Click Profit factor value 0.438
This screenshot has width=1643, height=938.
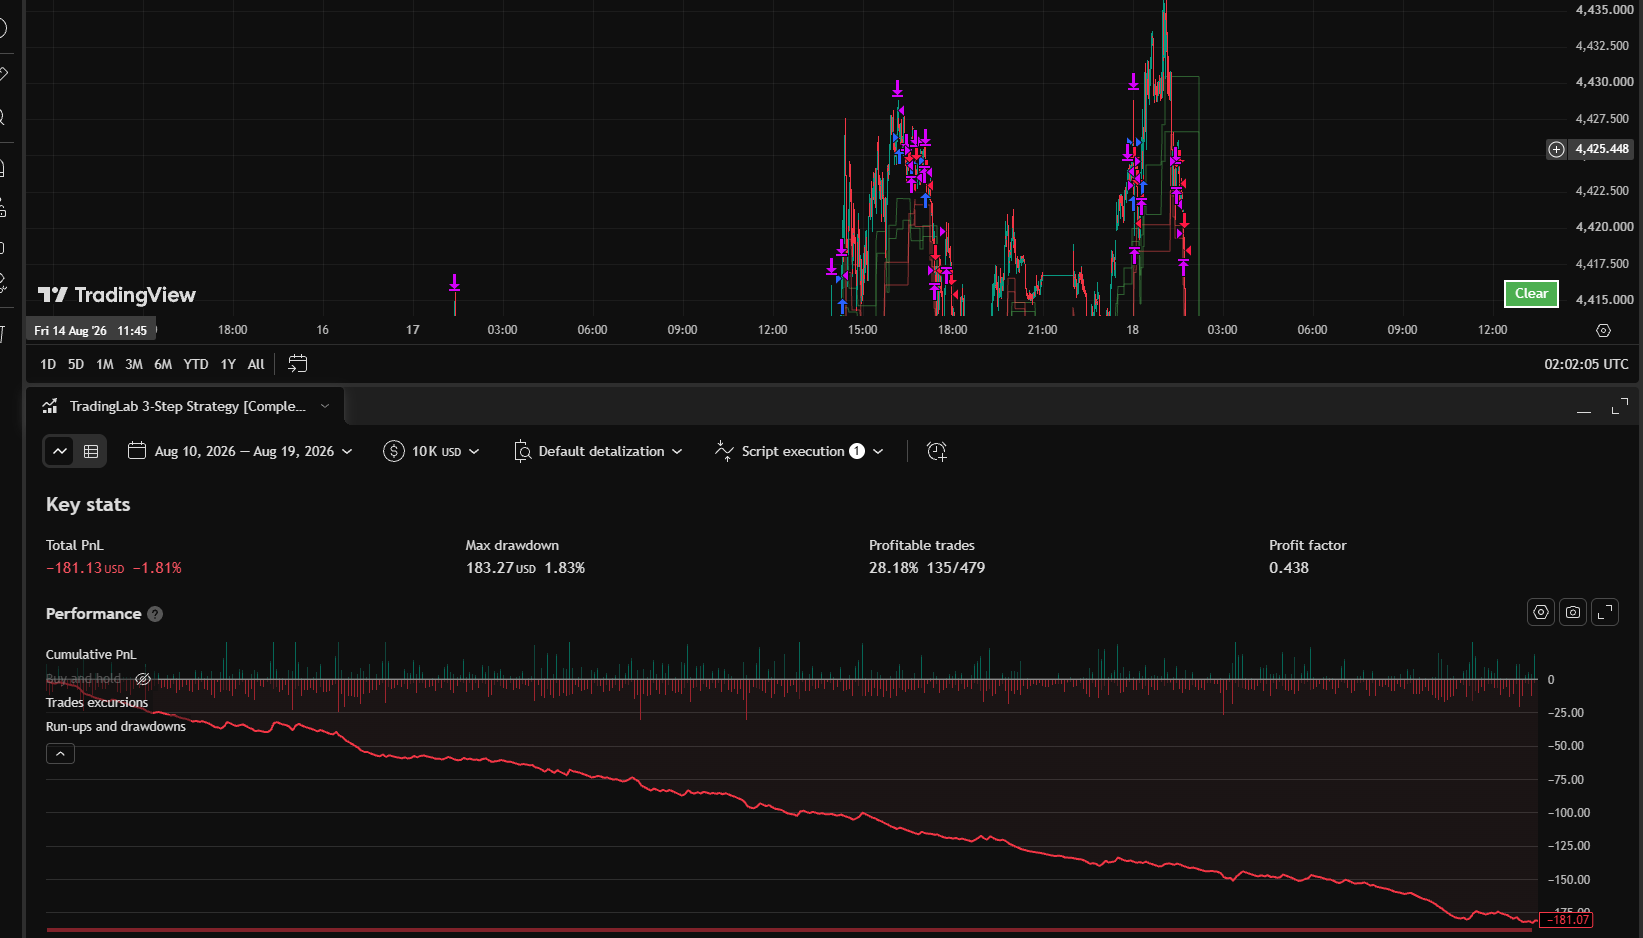point(1289,568)
